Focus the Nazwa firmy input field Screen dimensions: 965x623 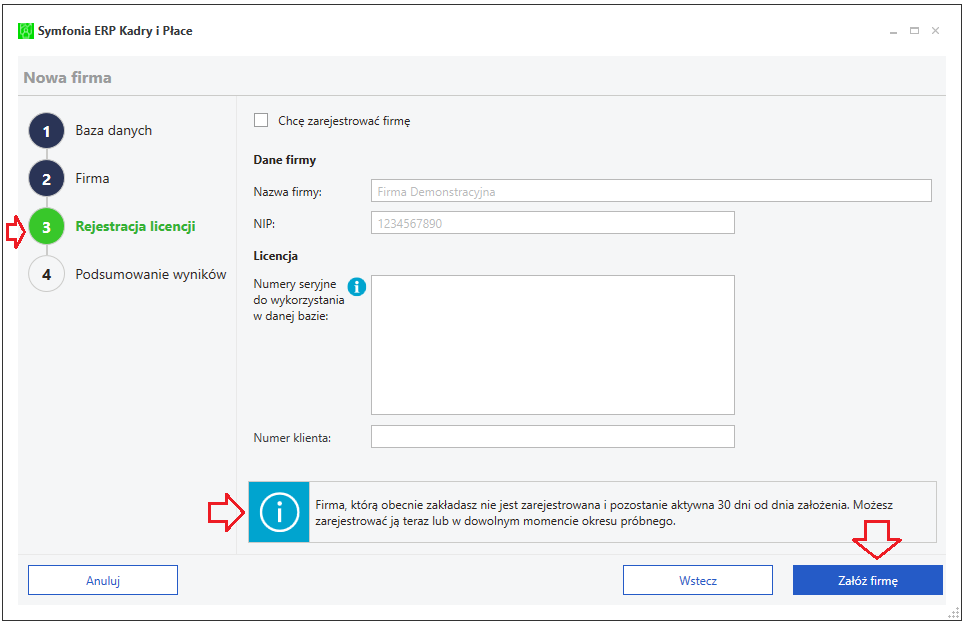(x=651, y=191)
